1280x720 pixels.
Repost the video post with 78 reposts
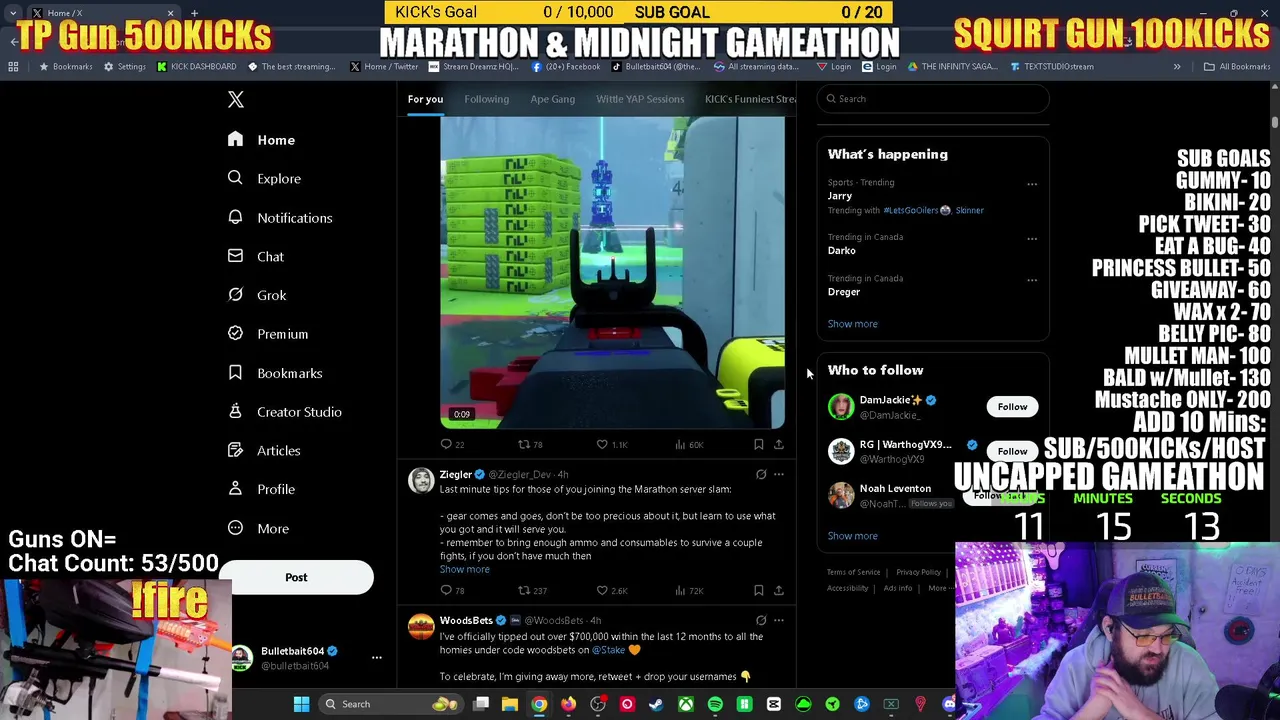click(530, 444)
